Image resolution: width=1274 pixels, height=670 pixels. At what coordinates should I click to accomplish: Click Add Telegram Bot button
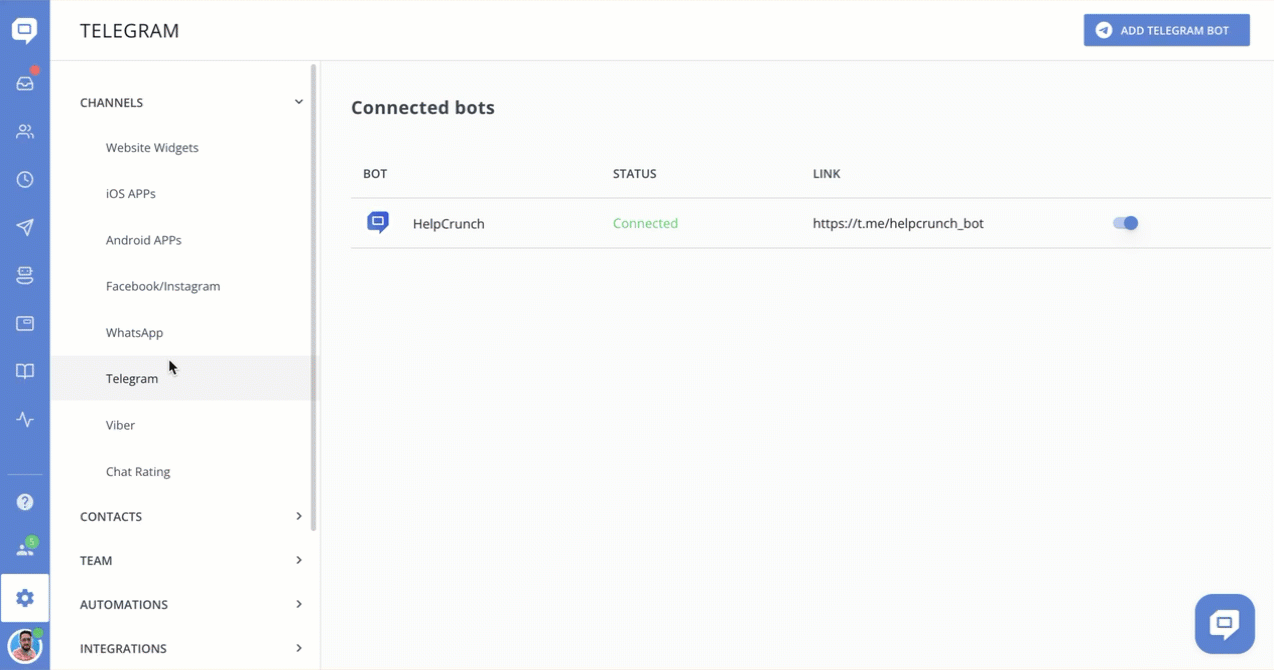1166,30
